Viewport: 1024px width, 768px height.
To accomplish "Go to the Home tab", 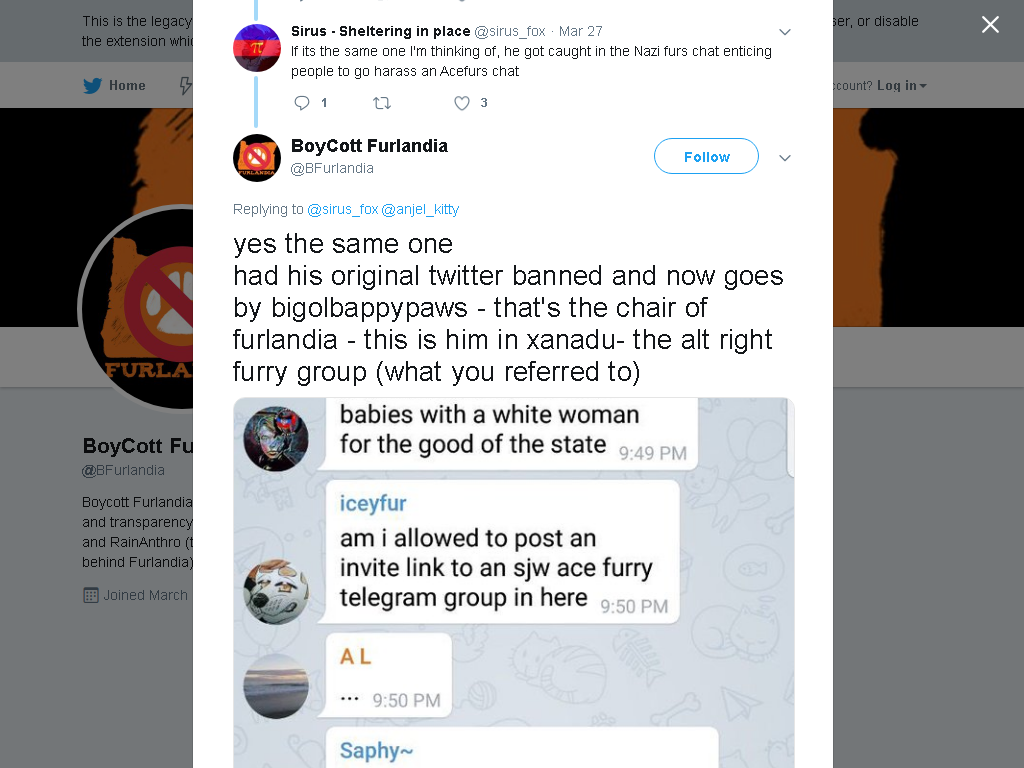I will tap(114, 86).
